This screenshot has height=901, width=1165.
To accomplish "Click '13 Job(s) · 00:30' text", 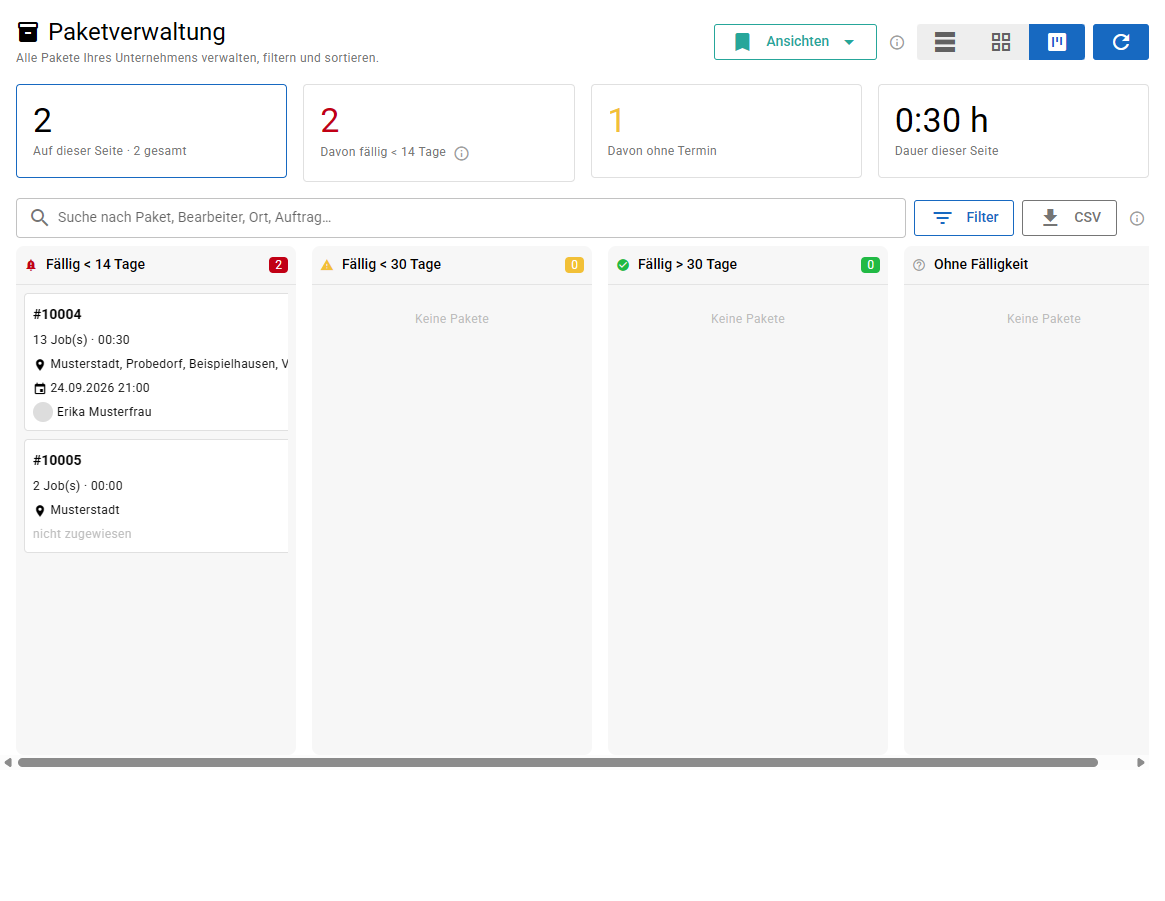I will (x=81, y=340).
